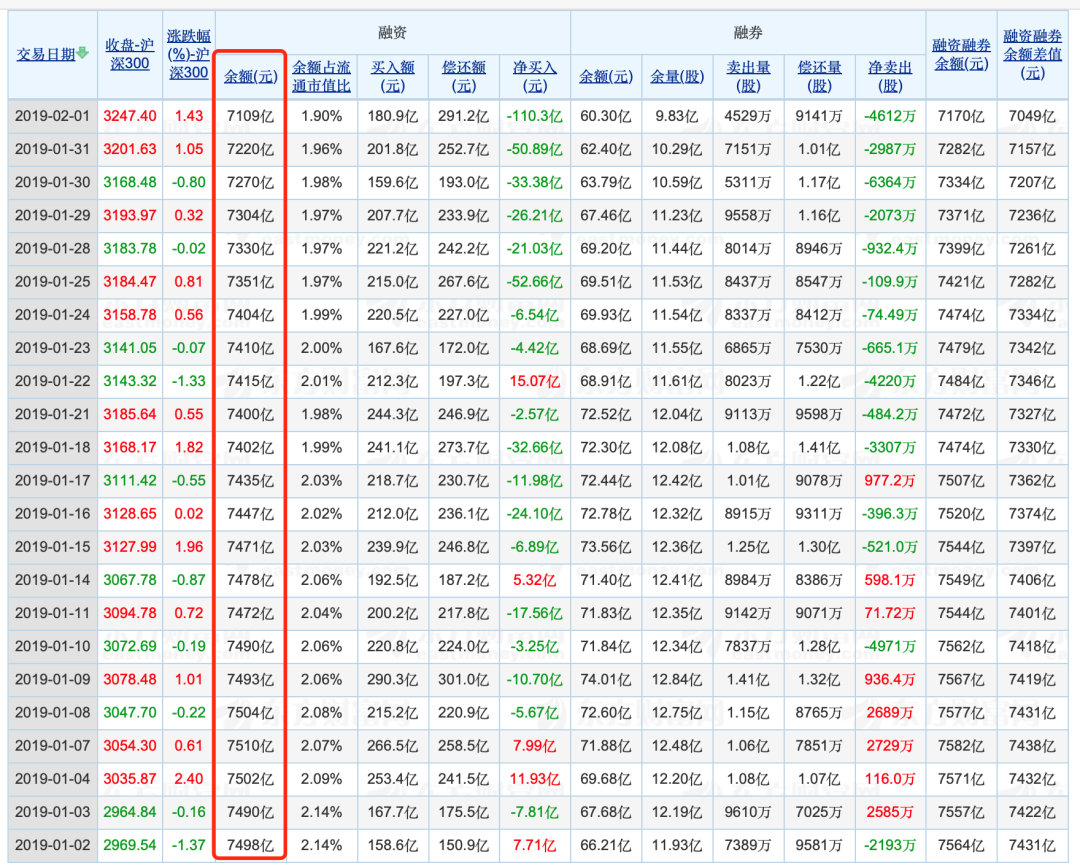Click closing value 3247.40
This screenshot has height=863, width=1080.
(129, 116)
